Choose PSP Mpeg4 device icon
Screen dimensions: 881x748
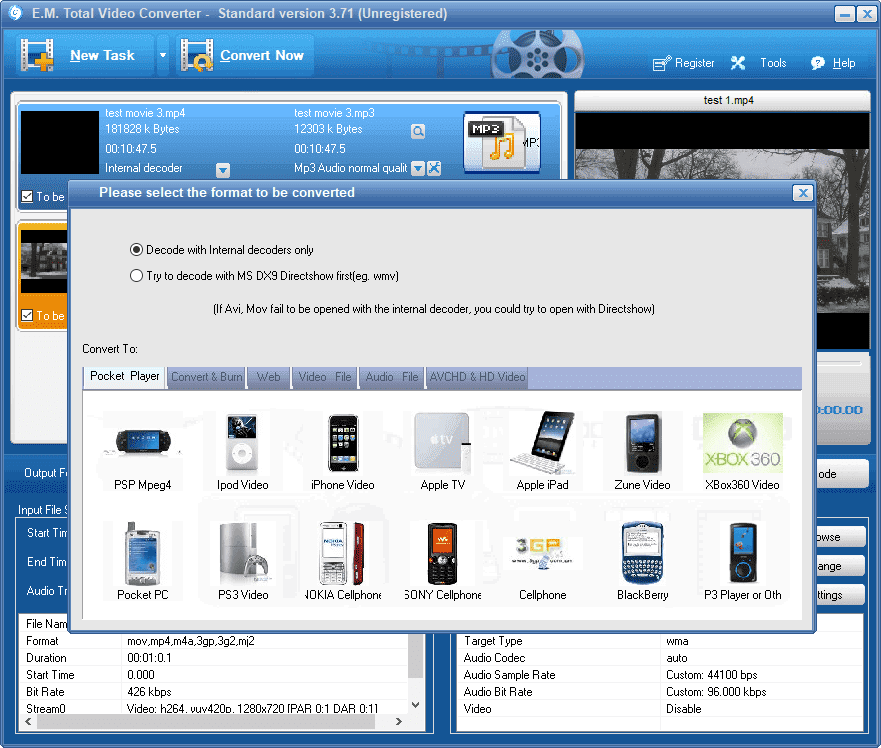tap(143, 443)
